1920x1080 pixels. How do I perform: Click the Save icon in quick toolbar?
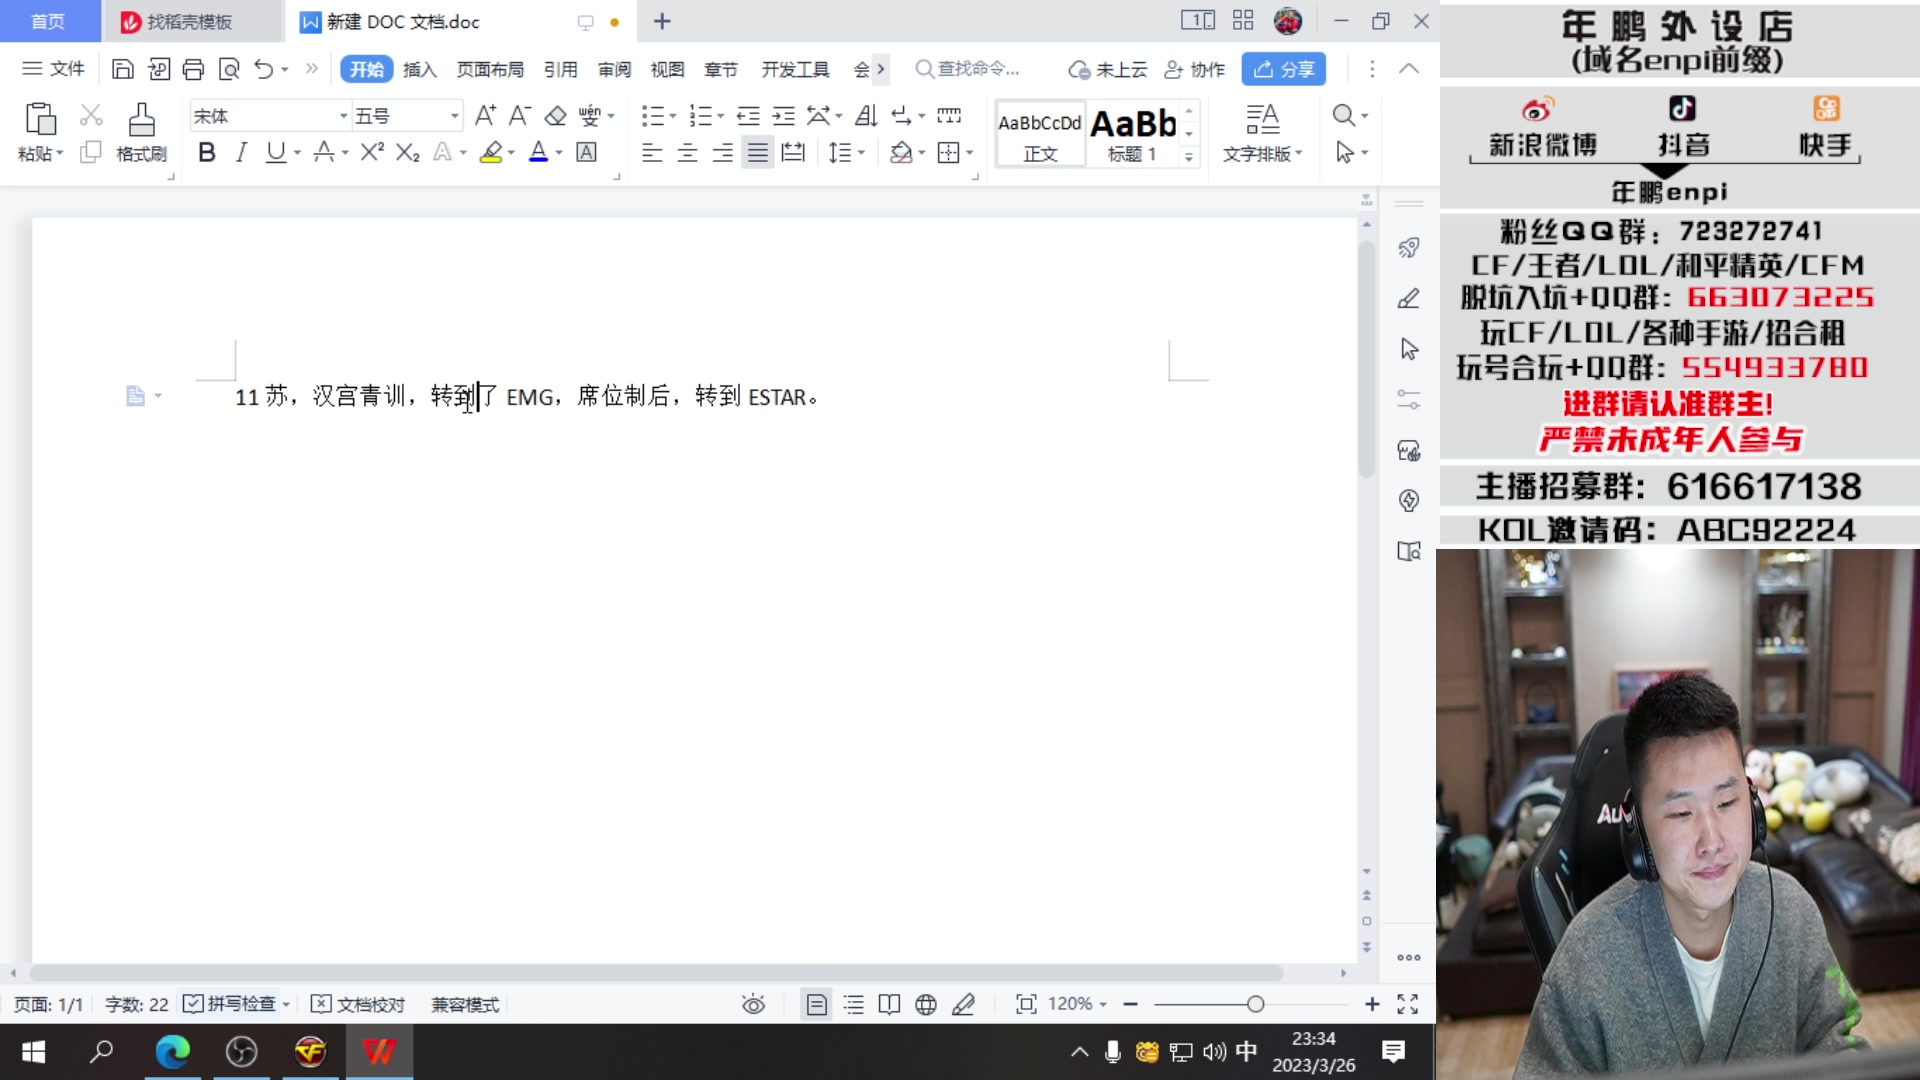coord(122,69)
